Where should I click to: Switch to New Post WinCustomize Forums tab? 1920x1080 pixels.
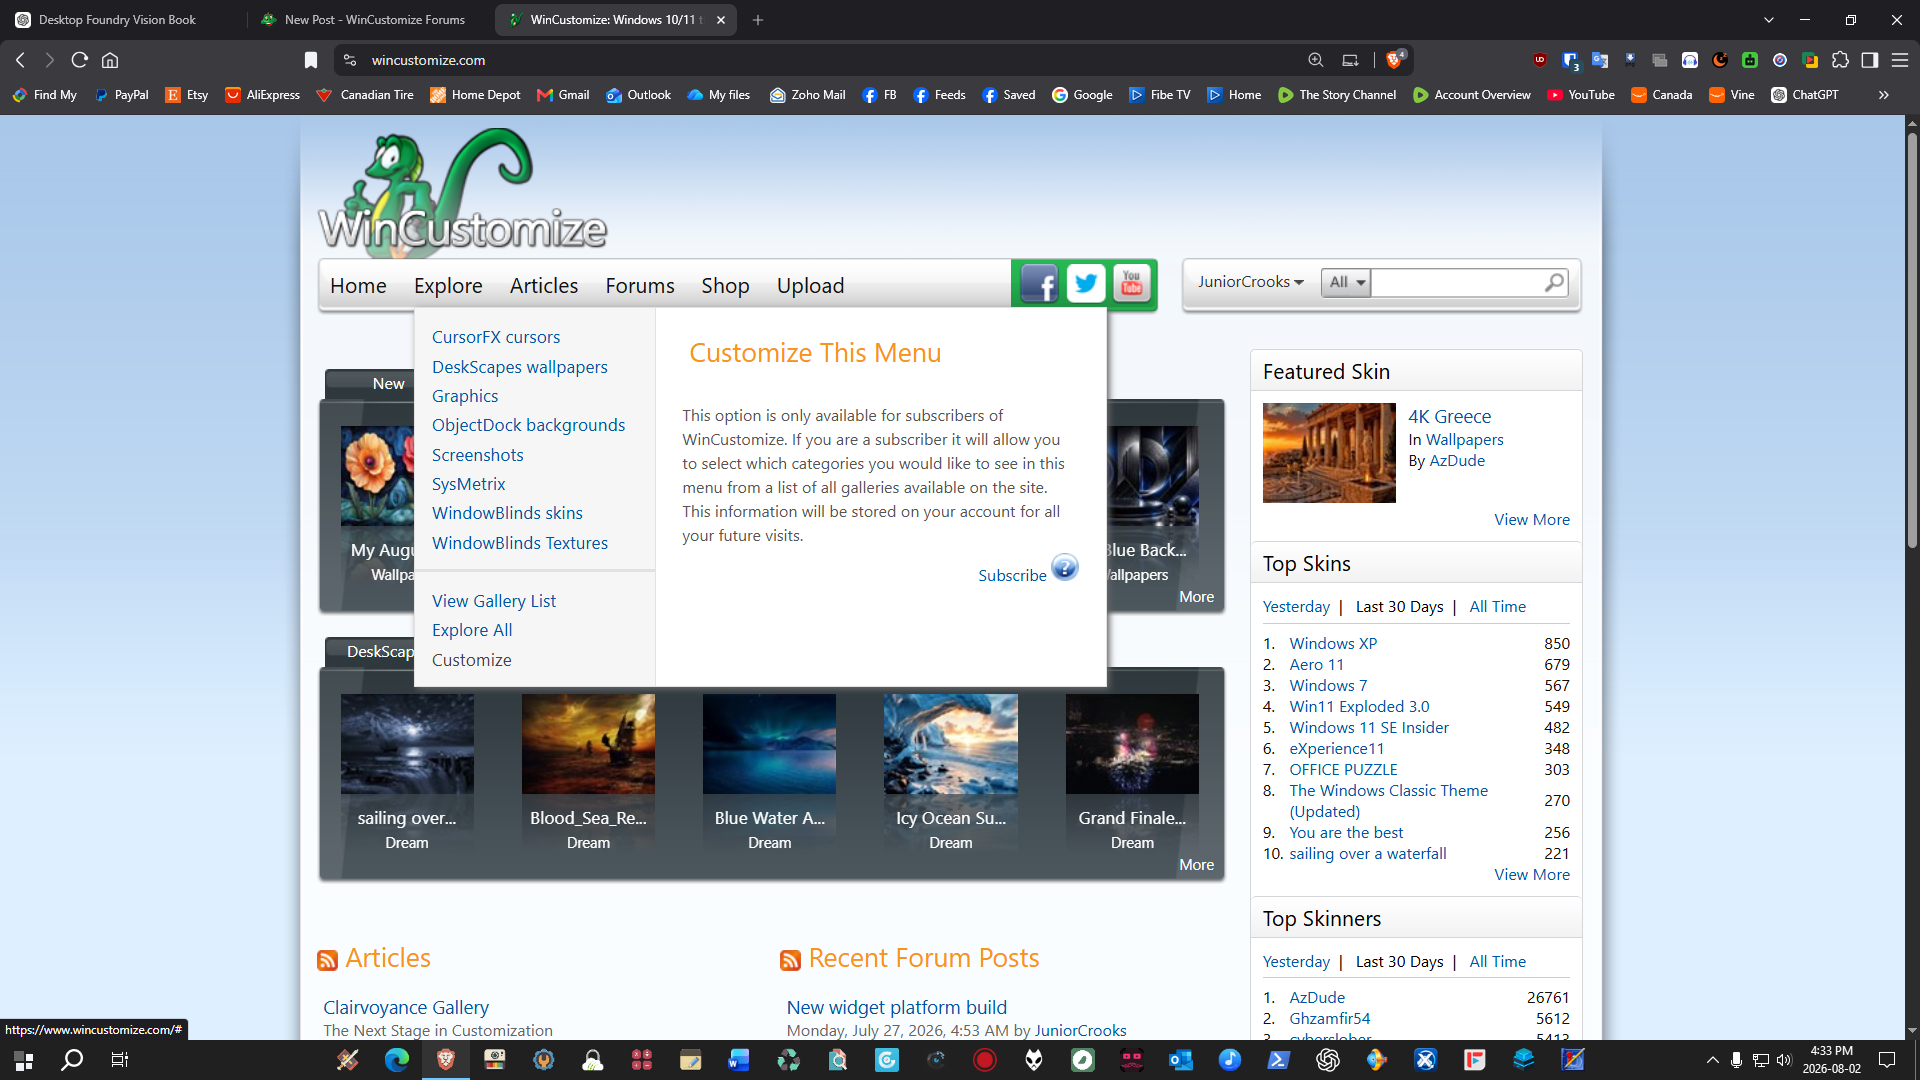pos(372,20)
